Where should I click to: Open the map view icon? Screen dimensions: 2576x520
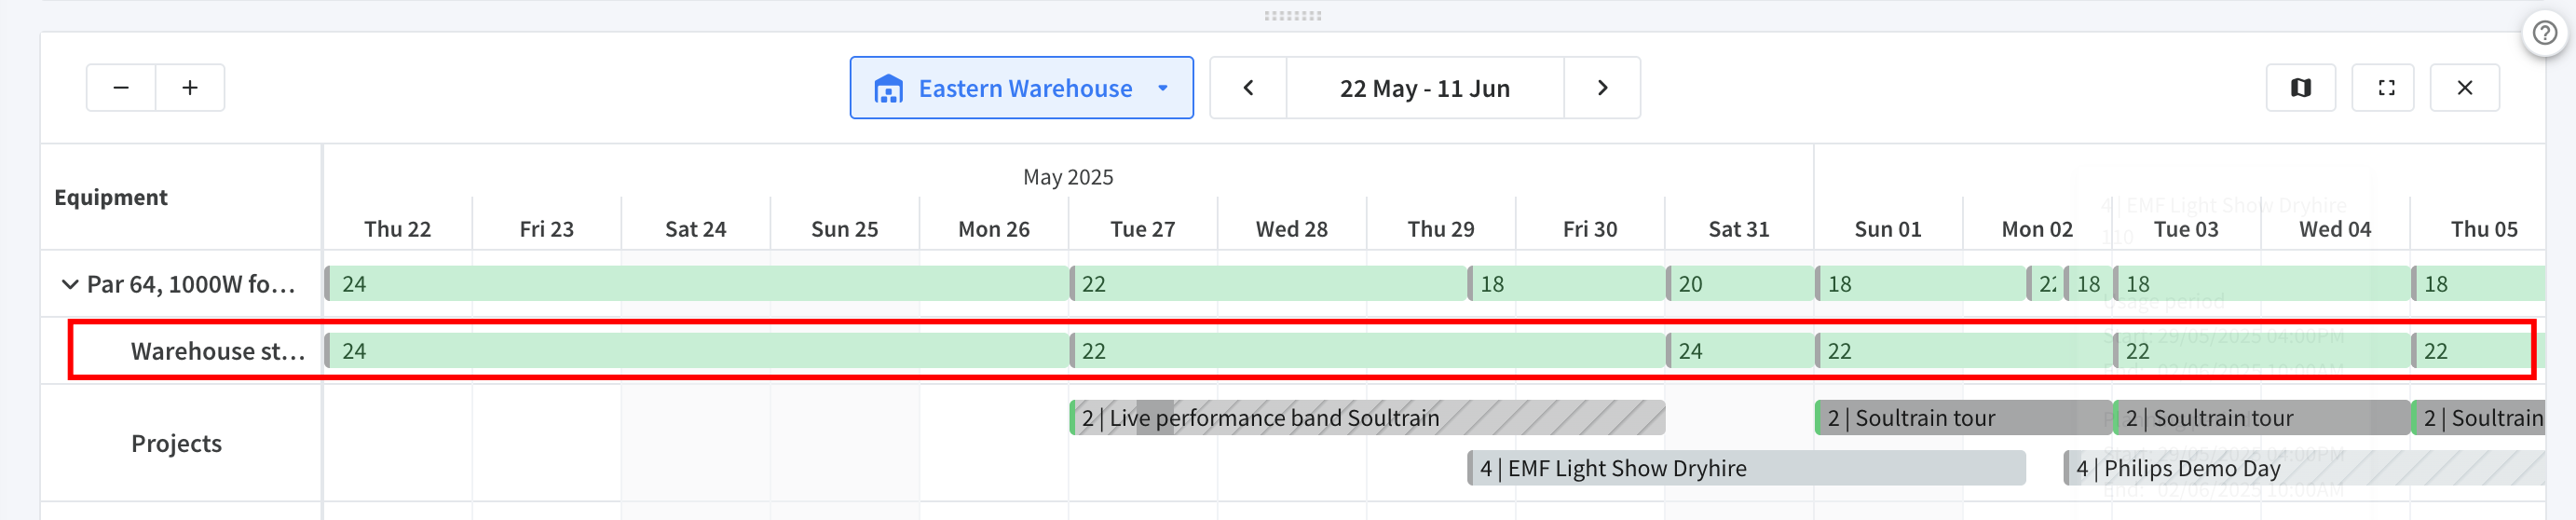(2301, 88)
